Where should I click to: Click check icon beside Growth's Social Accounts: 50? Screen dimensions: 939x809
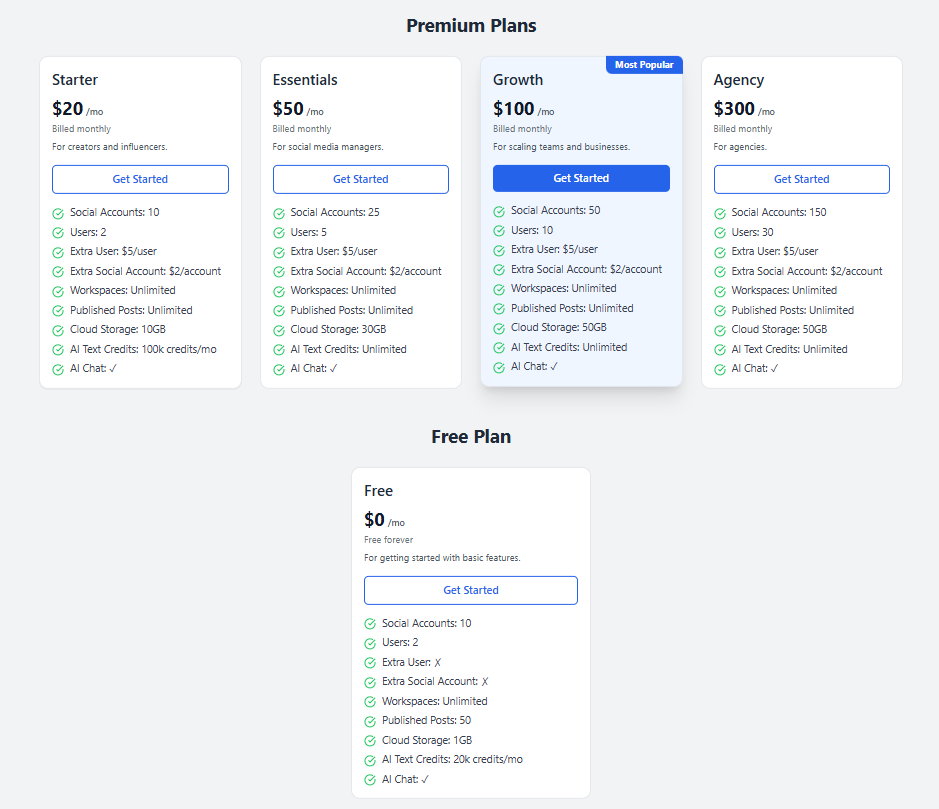(499, 211)
